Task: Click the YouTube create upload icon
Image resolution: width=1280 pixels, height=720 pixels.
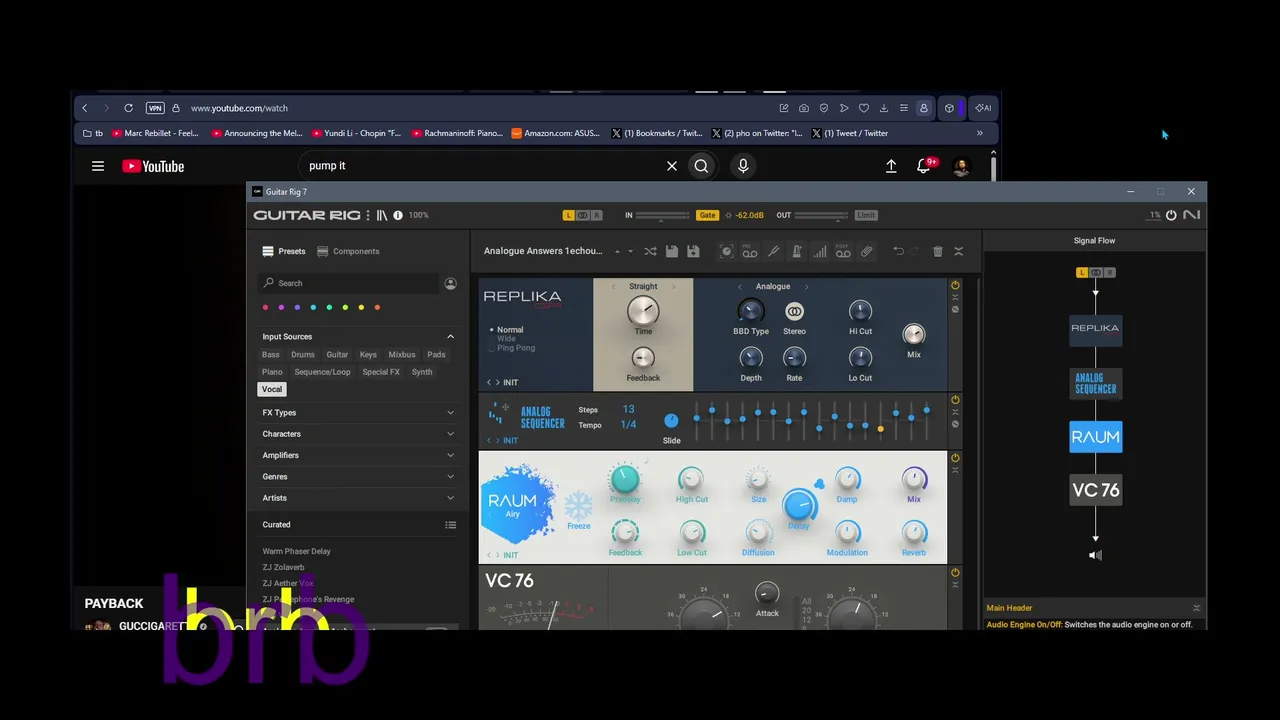Action: point(891,166)
